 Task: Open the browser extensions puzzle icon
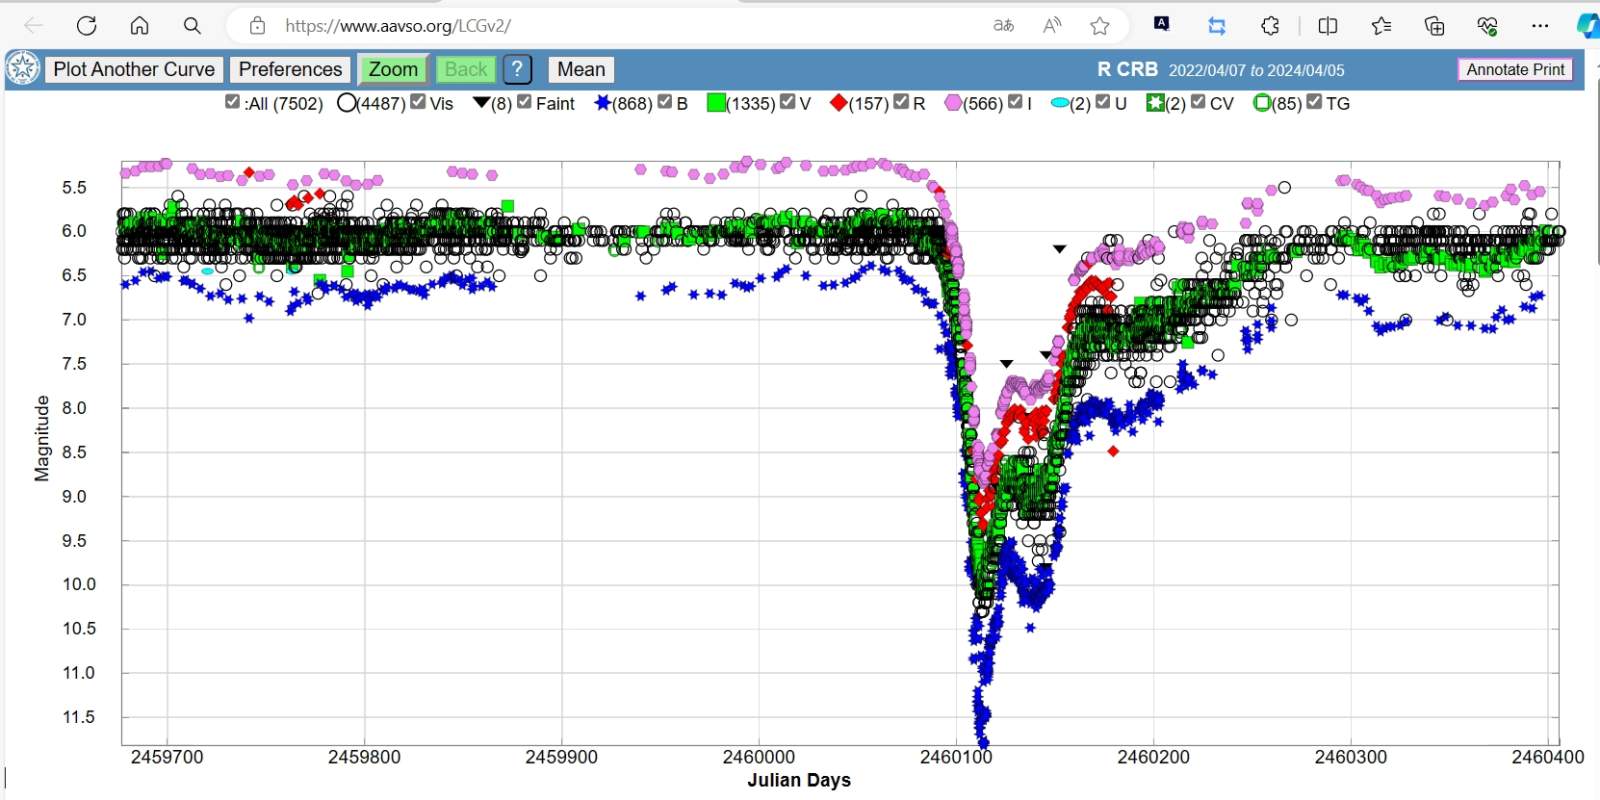pyautogui.click(x=1270, y=26)
